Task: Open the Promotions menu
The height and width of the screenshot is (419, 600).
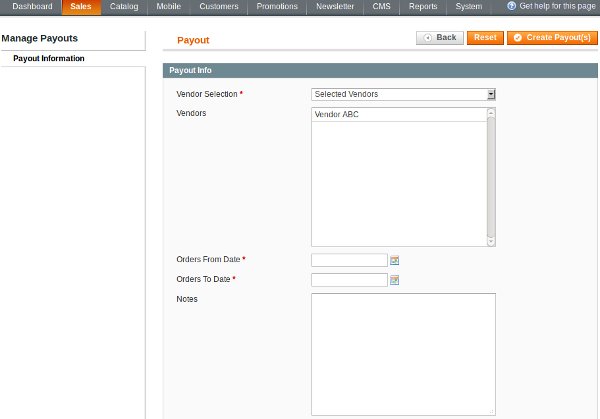Action: click(277, 7)
